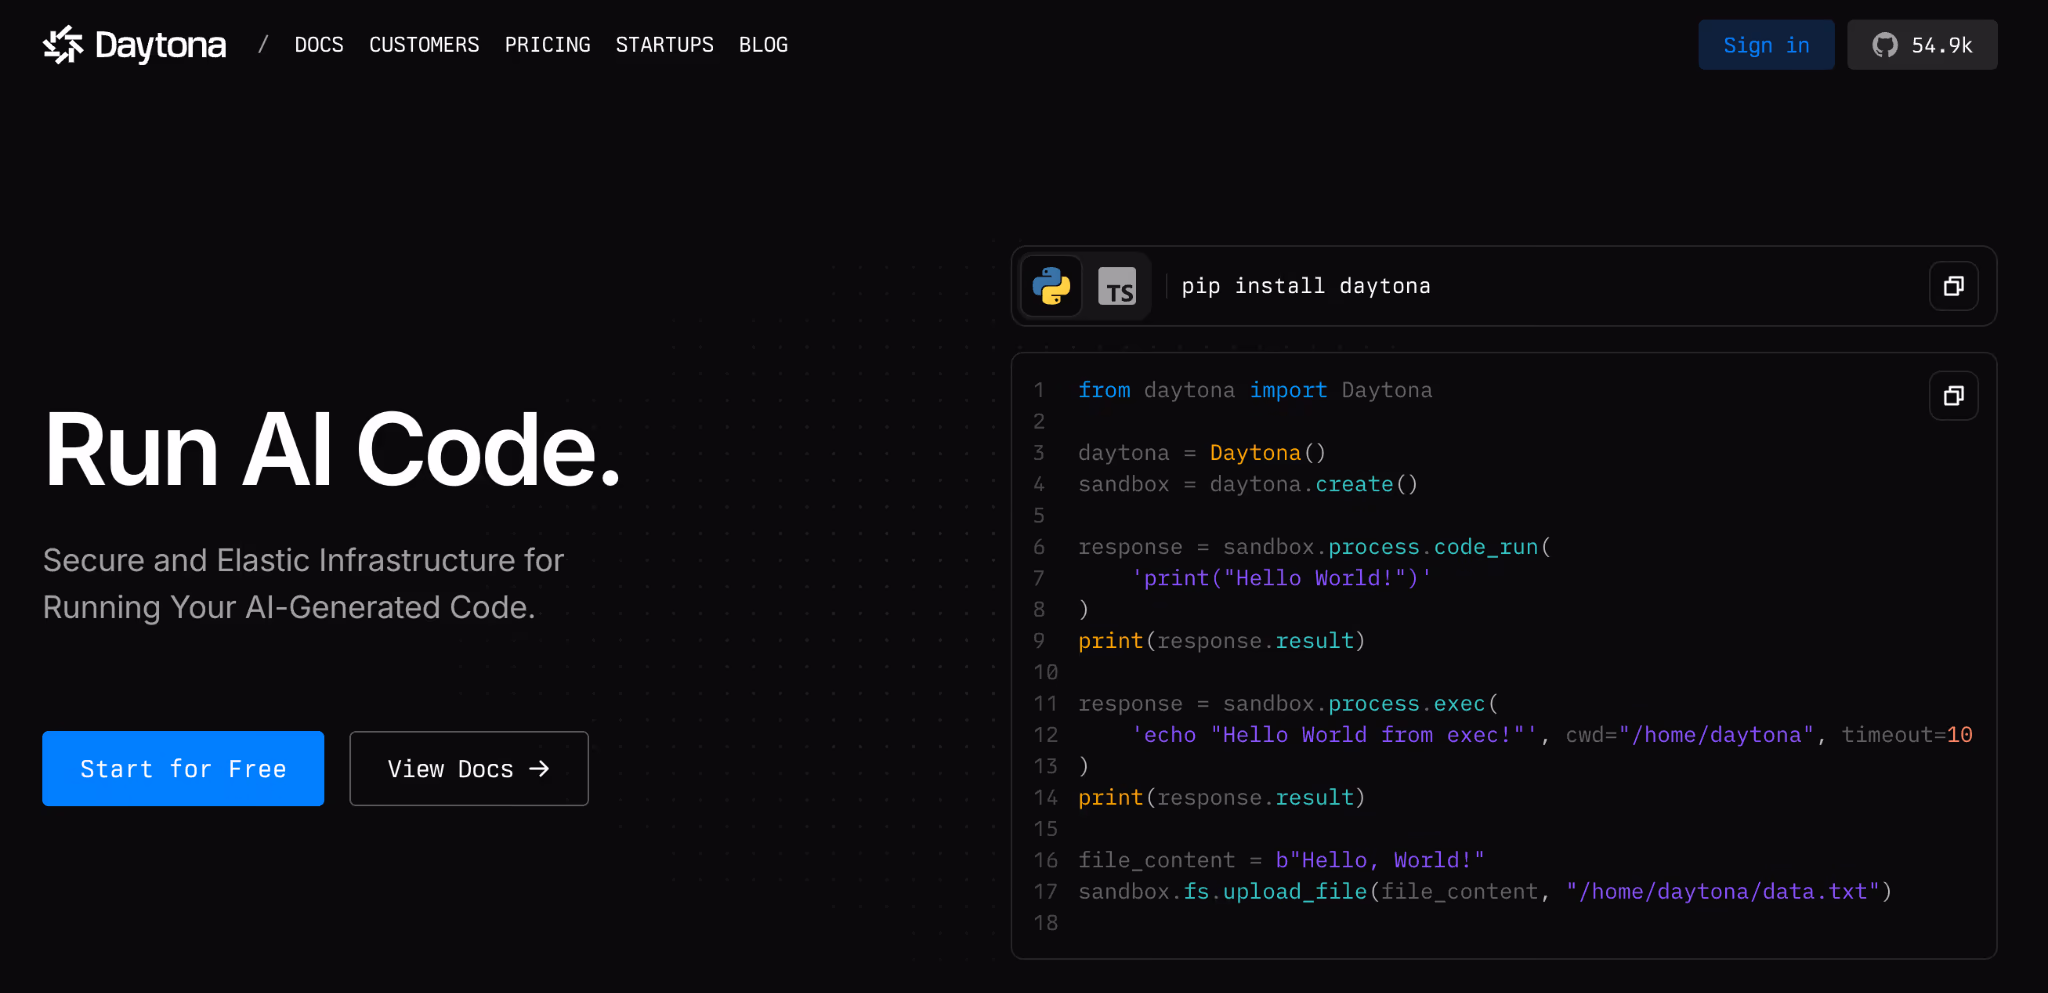2048x993 pixels.
Task: Open the PRICING page
Action: pos(547,44)
